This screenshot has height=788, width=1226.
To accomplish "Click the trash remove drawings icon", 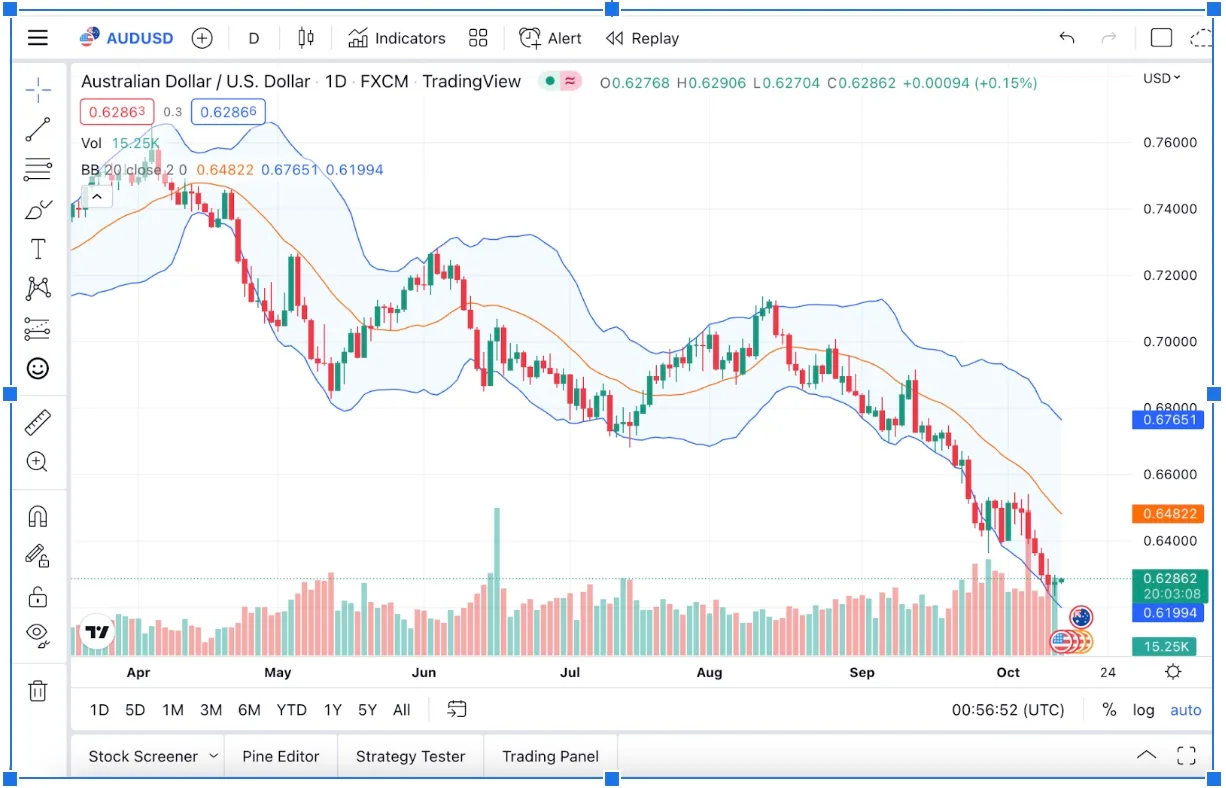I will (x=38, y=690).
